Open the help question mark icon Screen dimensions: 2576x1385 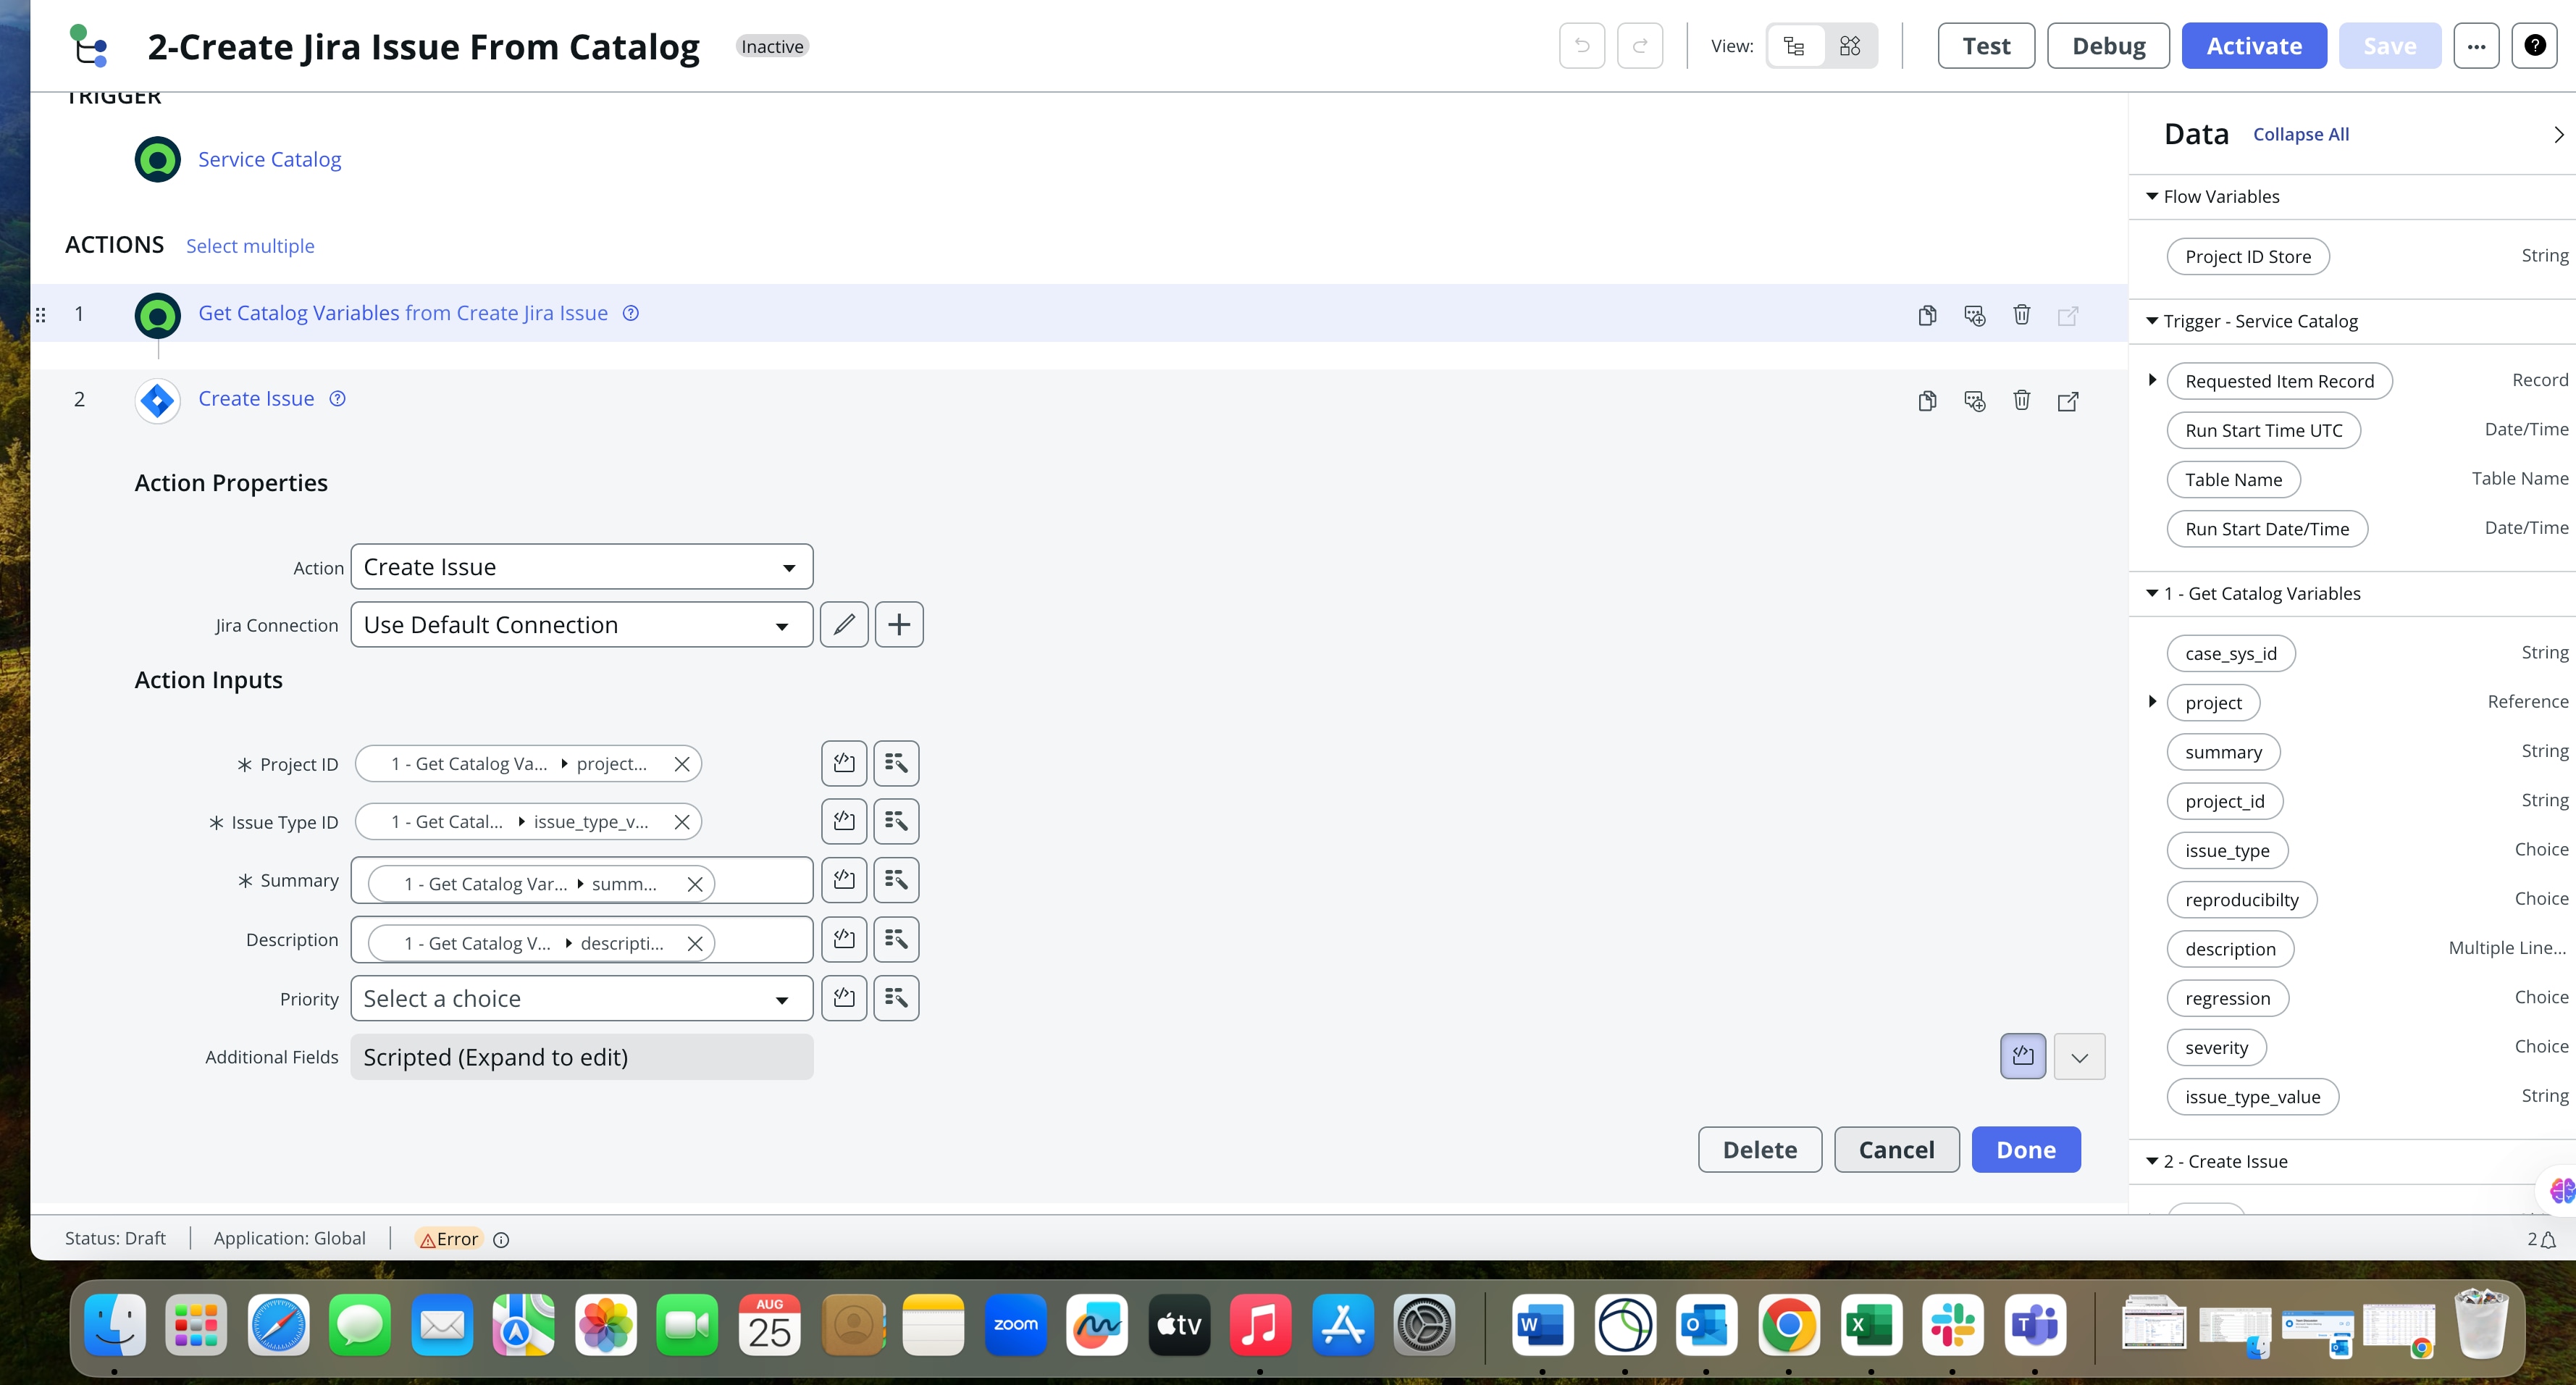2535,46
